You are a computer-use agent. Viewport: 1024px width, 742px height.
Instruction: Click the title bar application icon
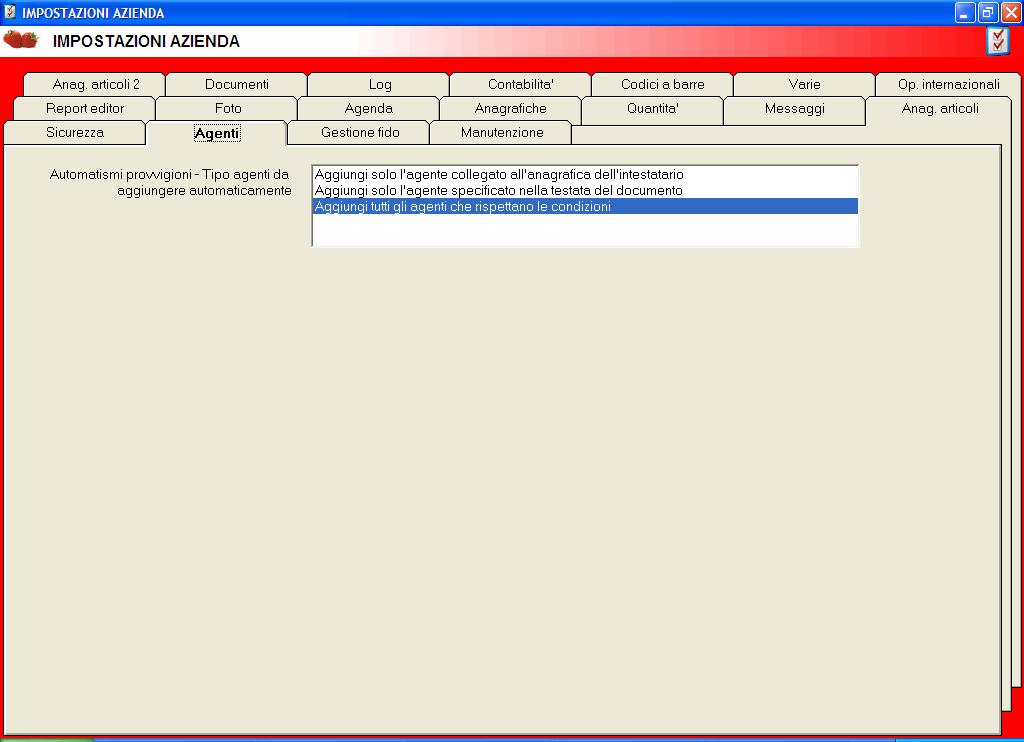pyautogui.click(x=10, y=12)
